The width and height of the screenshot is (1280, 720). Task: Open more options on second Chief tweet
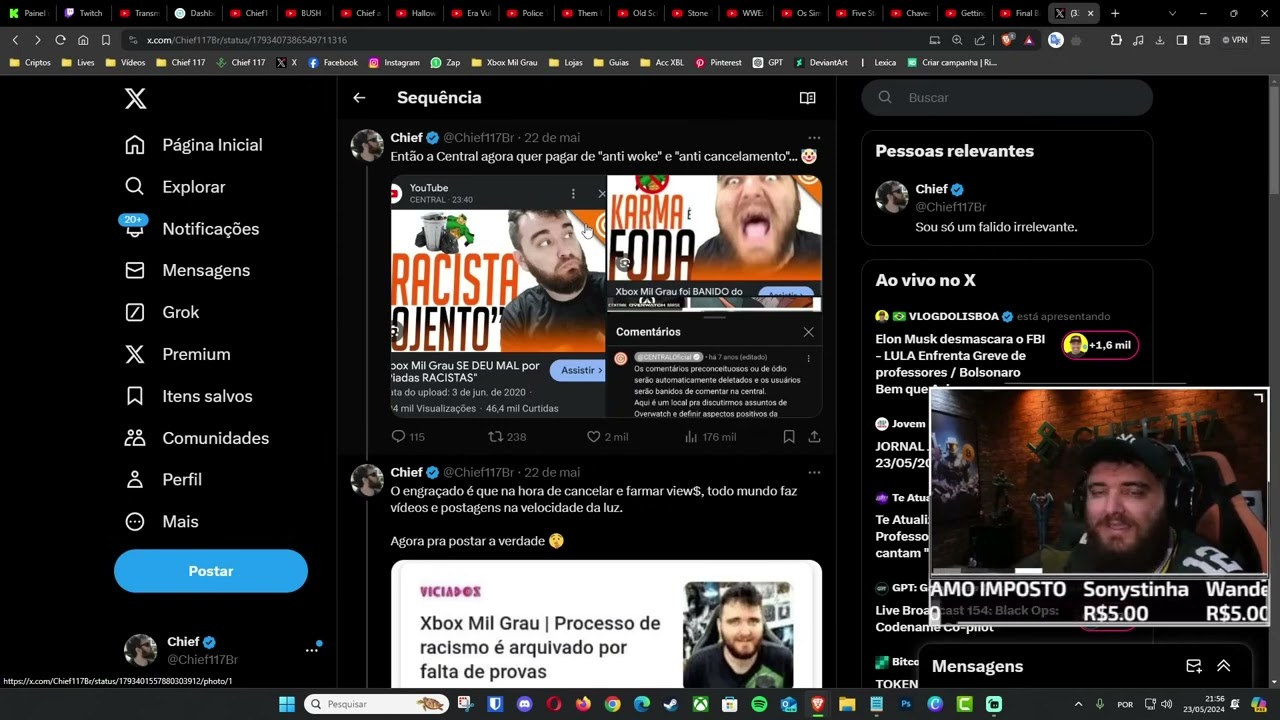pyautogui.click(x=814, y=473)
